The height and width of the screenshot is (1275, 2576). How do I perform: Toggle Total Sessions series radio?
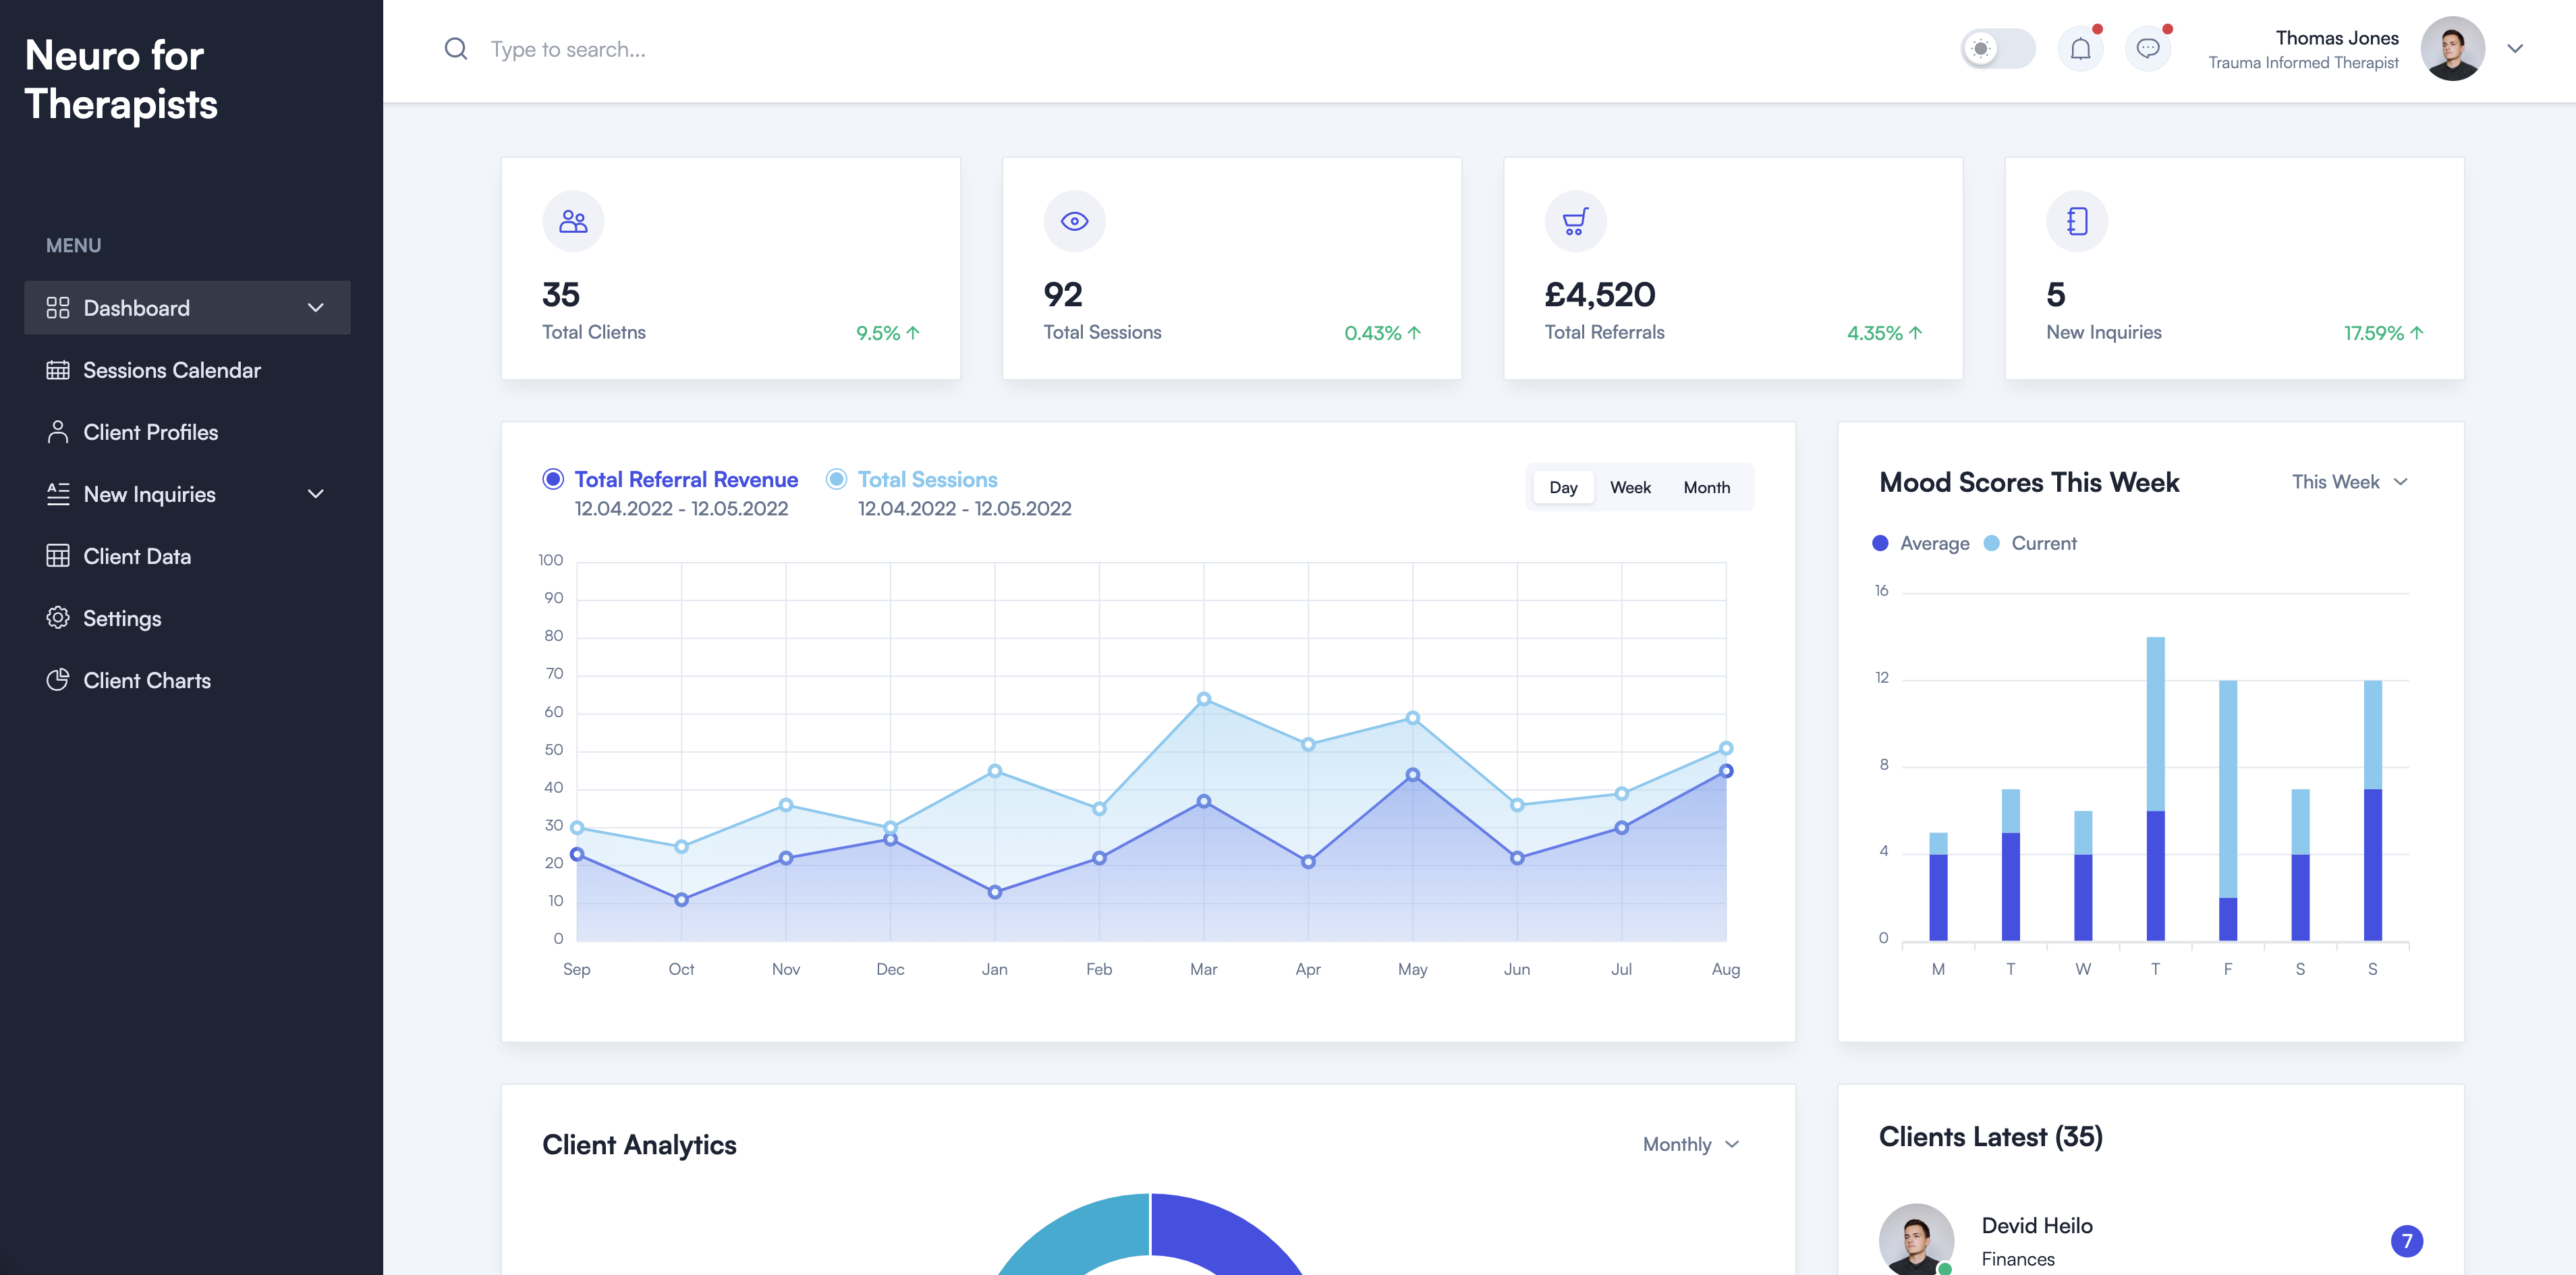pos(836,479)
